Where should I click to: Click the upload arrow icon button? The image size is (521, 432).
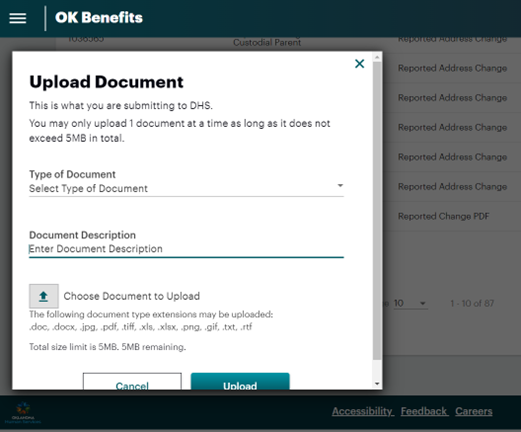click(44, 296)
